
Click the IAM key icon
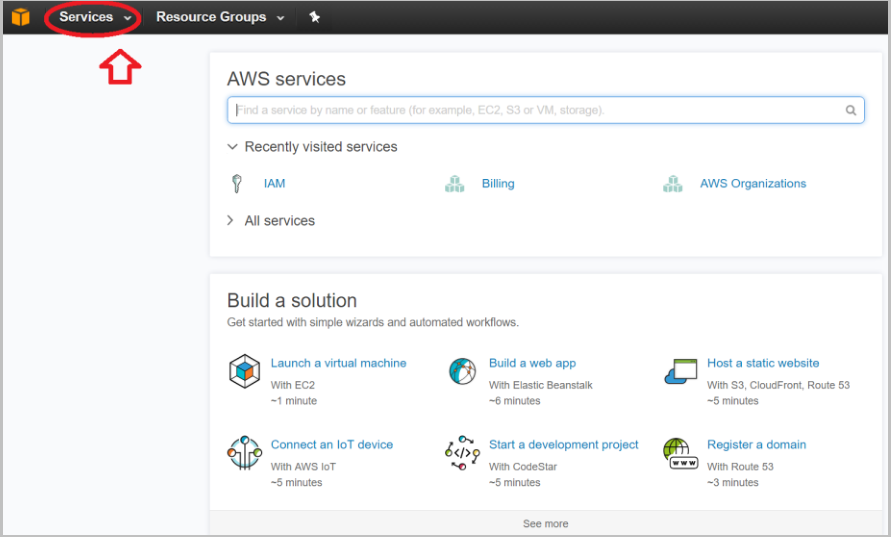pyautogui.click(x=237, y=184)
